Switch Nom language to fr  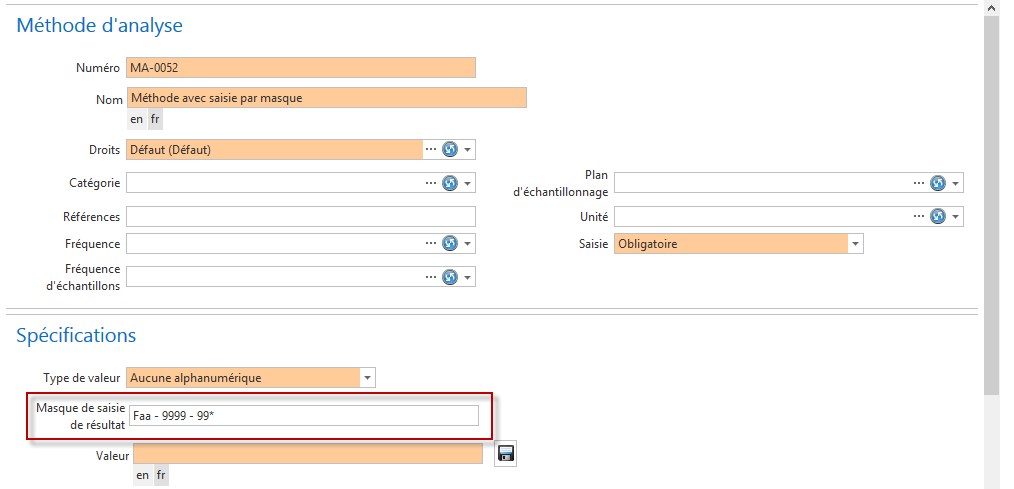[x=155, y=119]
